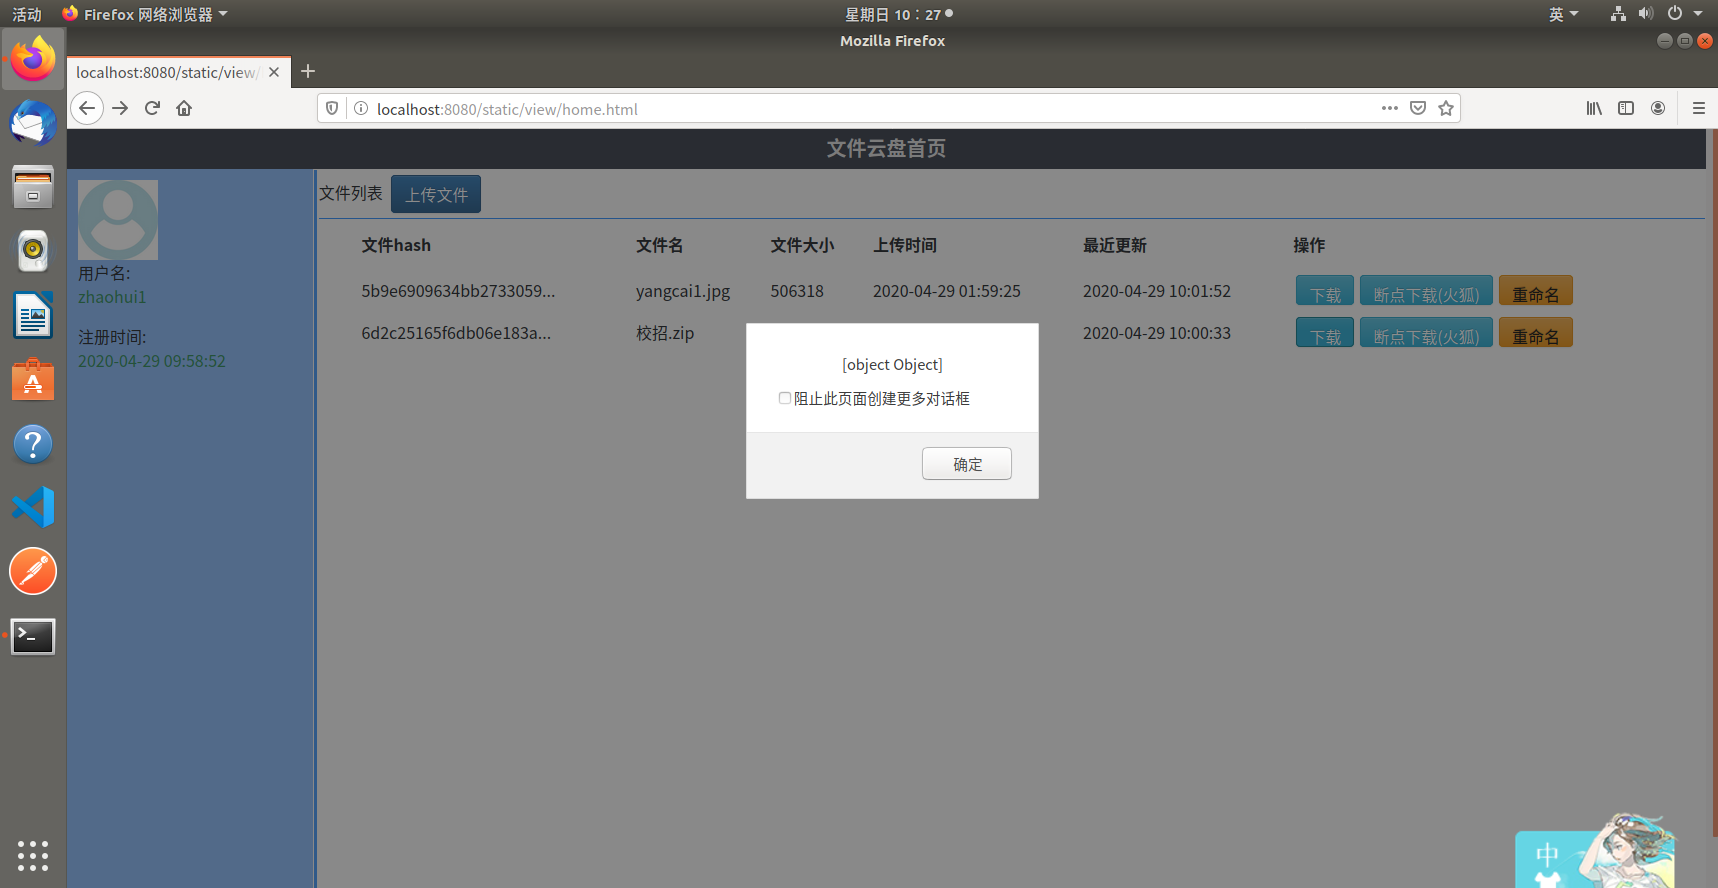The image size is (1718, 888).
Task: Open the Firefox account icon
Action: click(x=1658, y=108)
